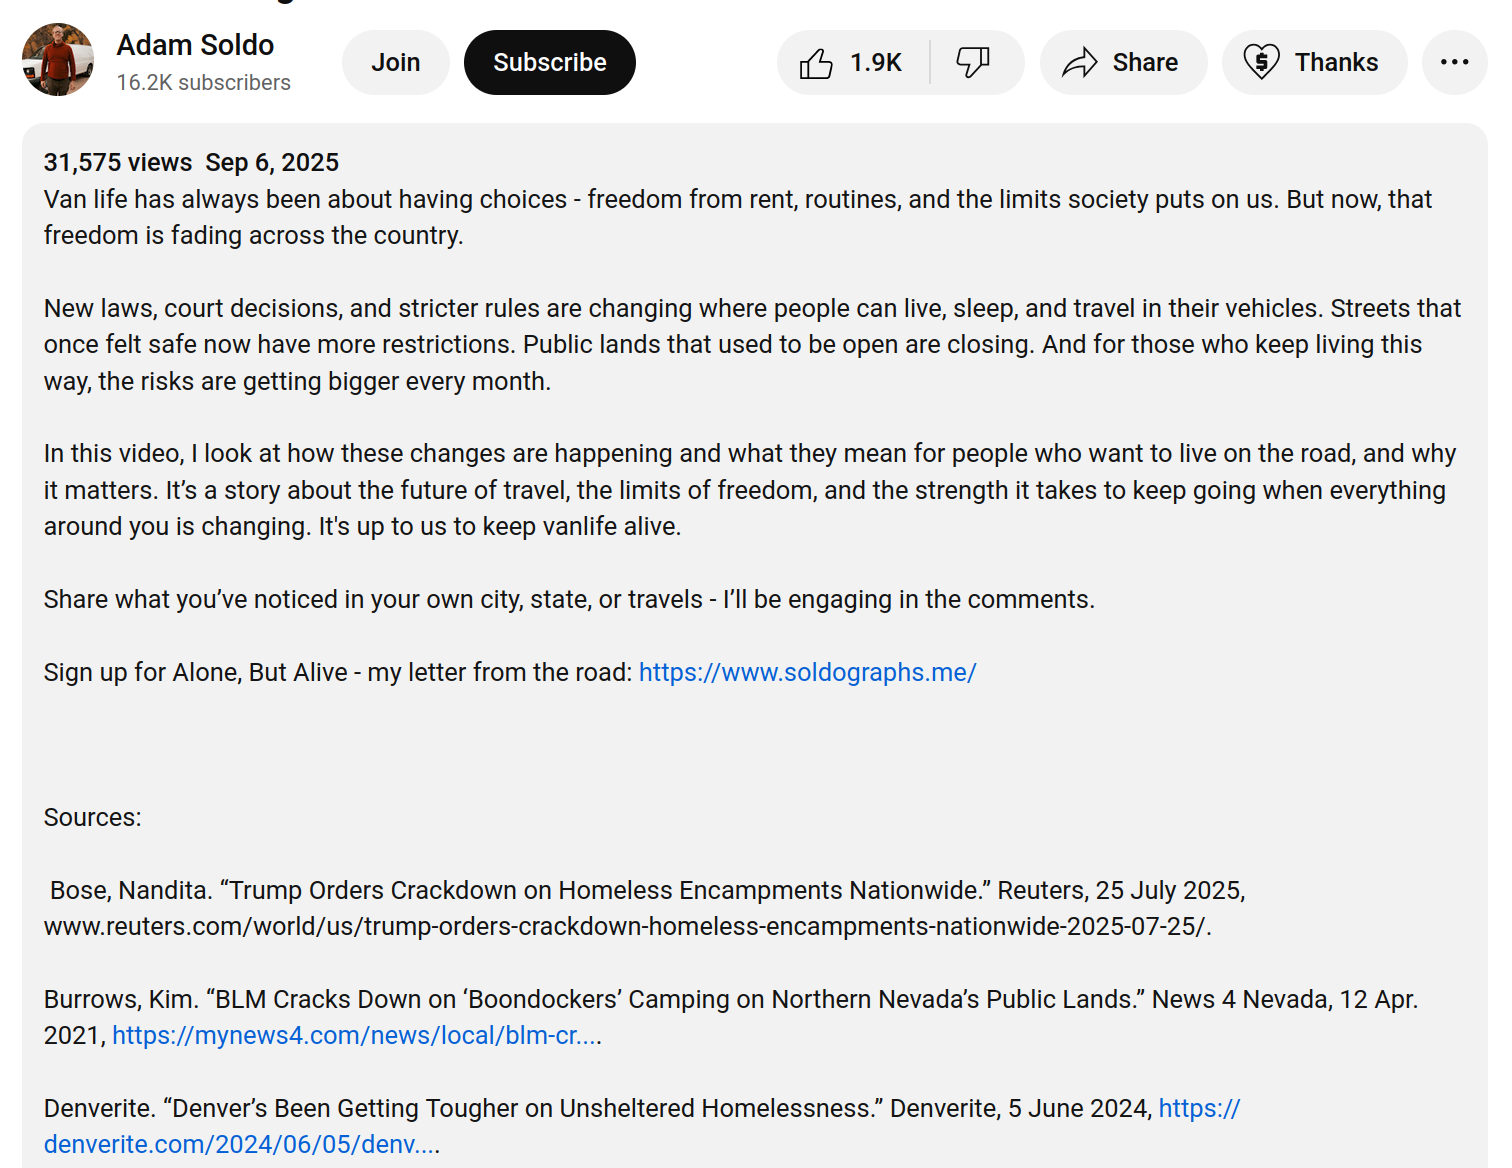1512x1168 pixels.
Task: Click the Share label text
Action: 1145,63
